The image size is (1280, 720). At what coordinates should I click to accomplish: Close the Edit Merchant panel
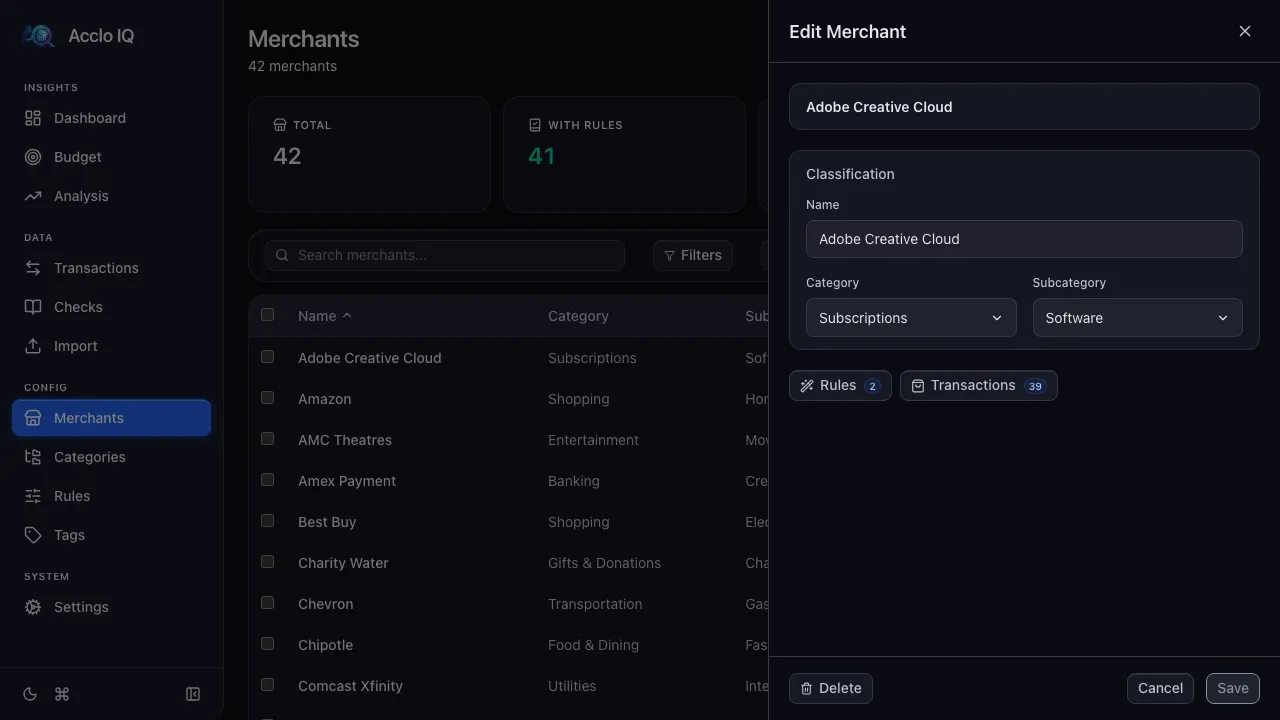pyautogui.click(x=1245, y=31)
